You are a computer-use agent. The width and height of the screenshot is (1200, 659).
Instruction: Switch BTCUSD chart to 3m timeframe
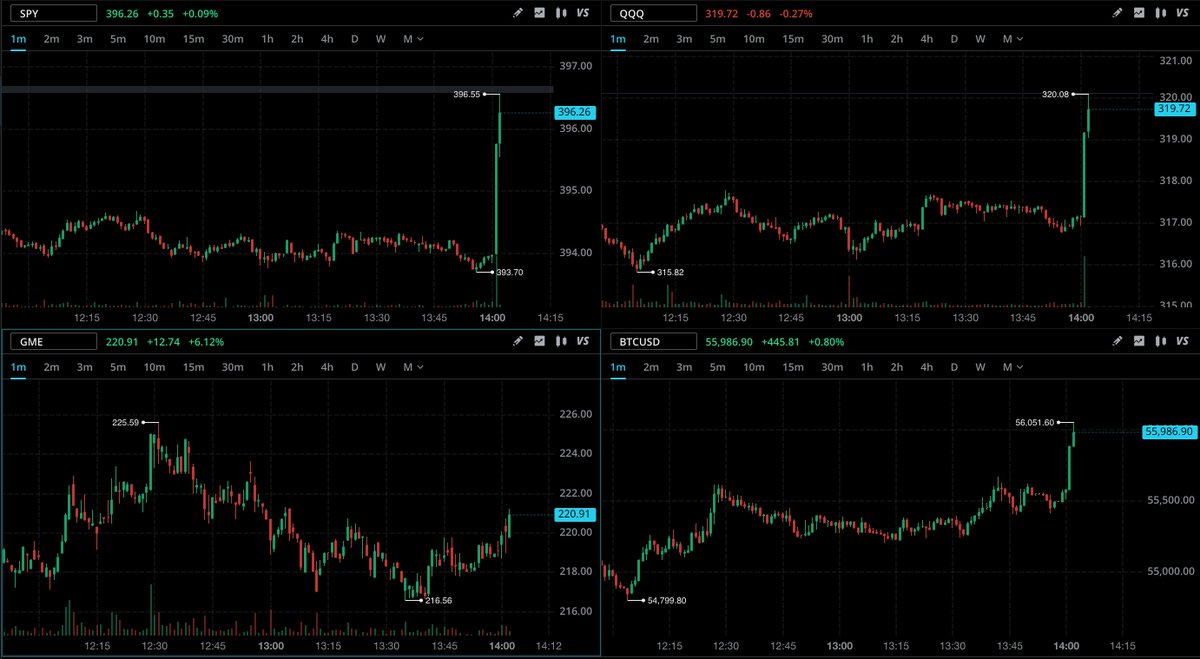click(684, 367)
